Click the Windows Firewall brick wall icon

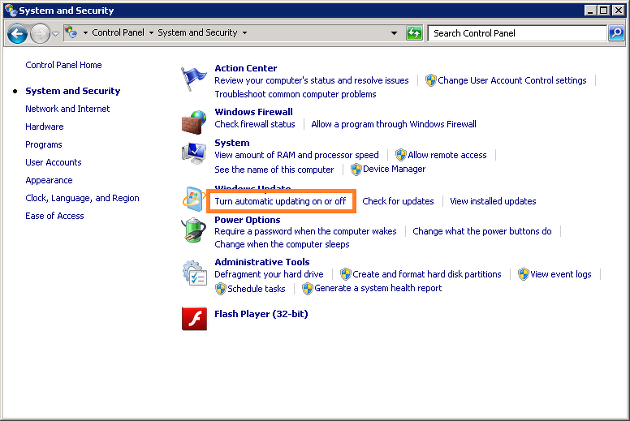194,122
